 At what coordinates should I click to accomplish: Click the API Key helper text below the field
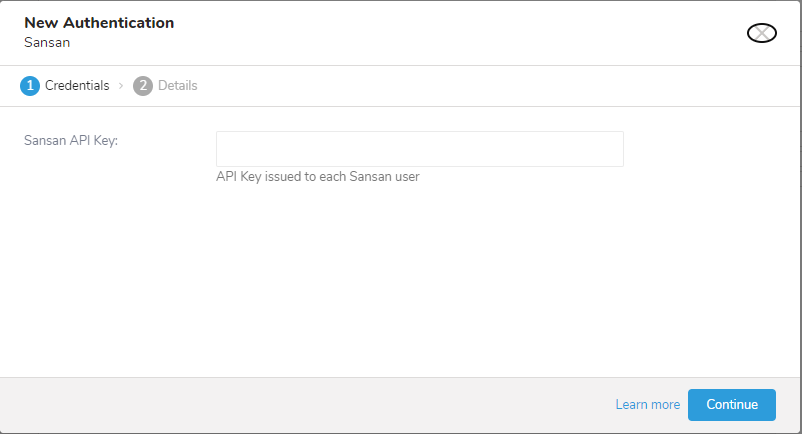click(317, 177)
